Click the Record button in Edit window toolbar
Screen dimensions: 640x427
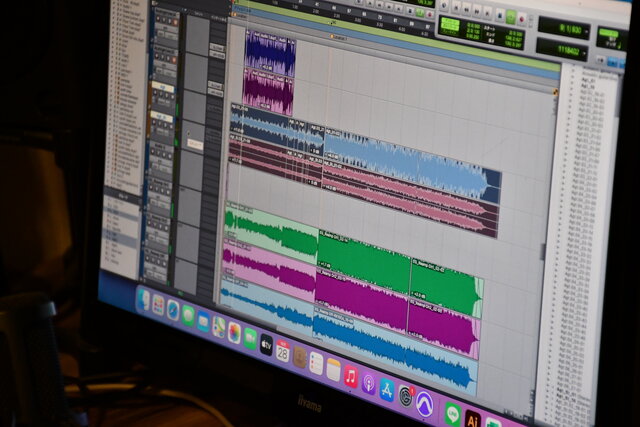430,14
